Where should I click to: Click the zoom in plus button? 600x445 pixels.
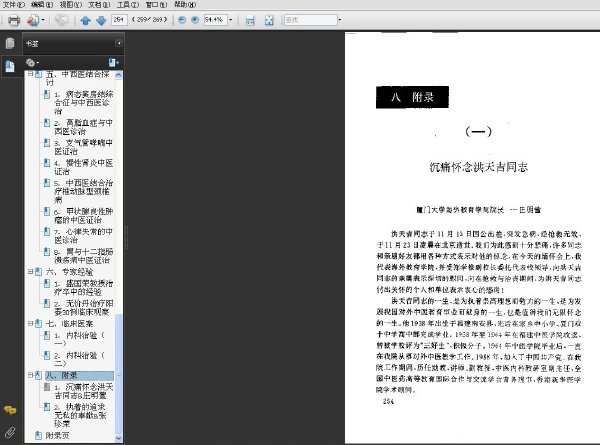[x=195, y=20]
